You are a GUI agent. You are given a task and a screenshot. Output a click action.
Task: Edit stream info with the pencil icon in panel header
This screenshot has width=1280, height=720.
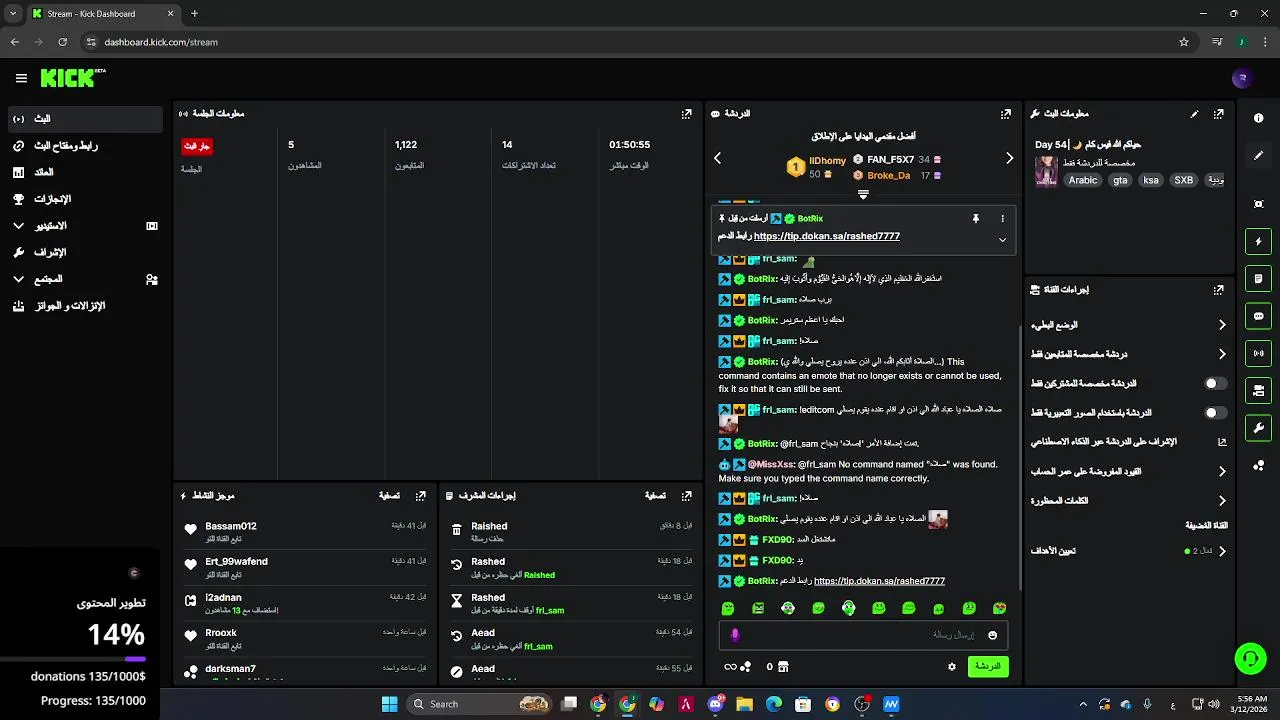tap(1194, 114)
